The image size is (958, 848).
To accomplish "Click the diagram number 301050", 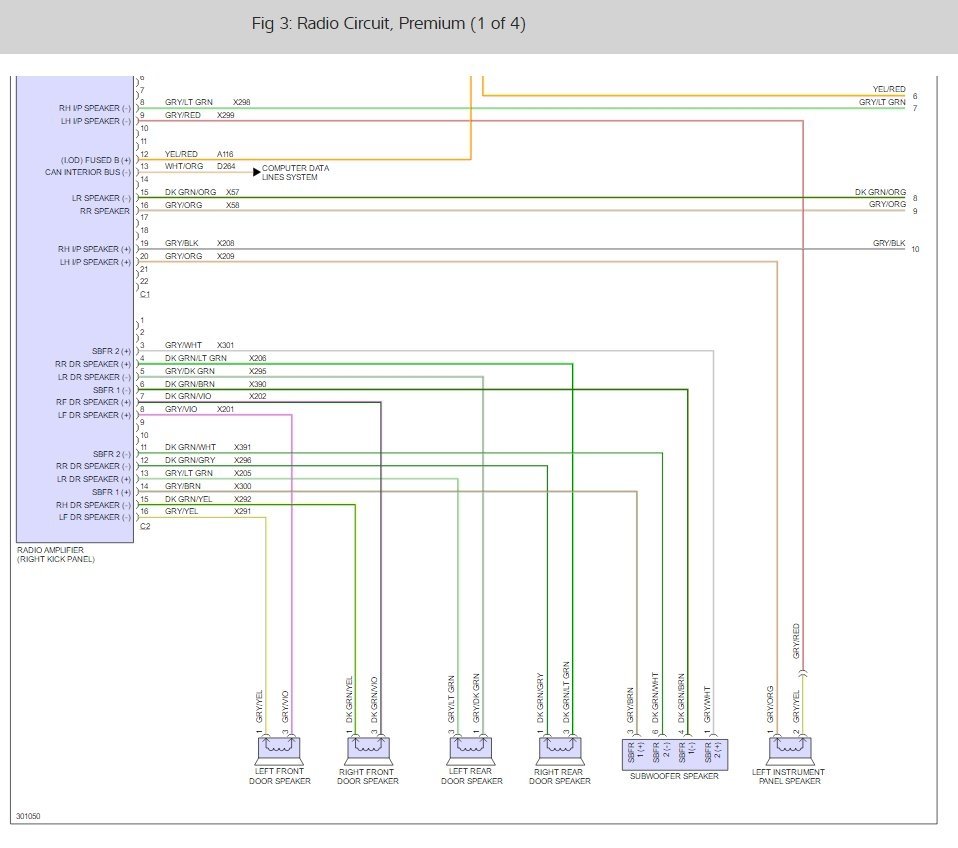I will (x=28, y=816).
